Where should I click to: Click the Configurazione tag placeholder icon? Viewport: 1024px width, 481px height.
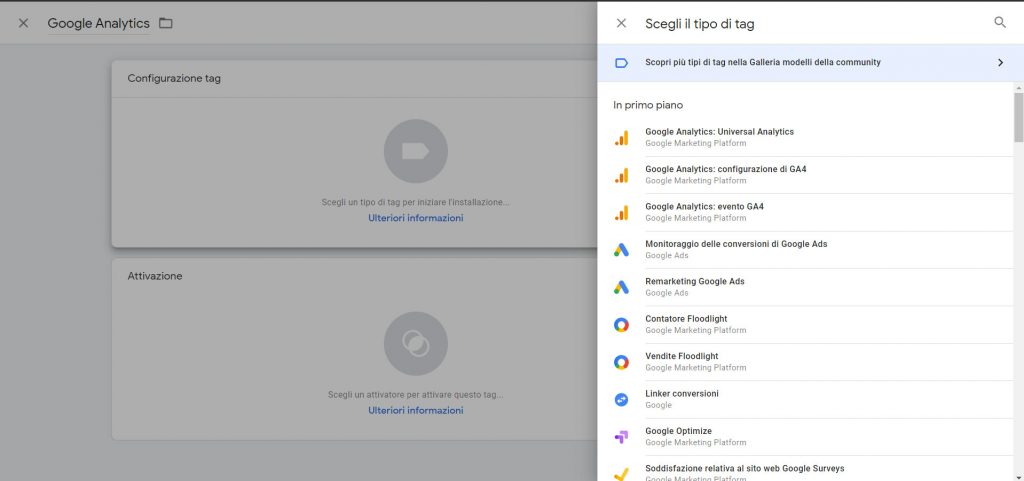coord(415,151)
